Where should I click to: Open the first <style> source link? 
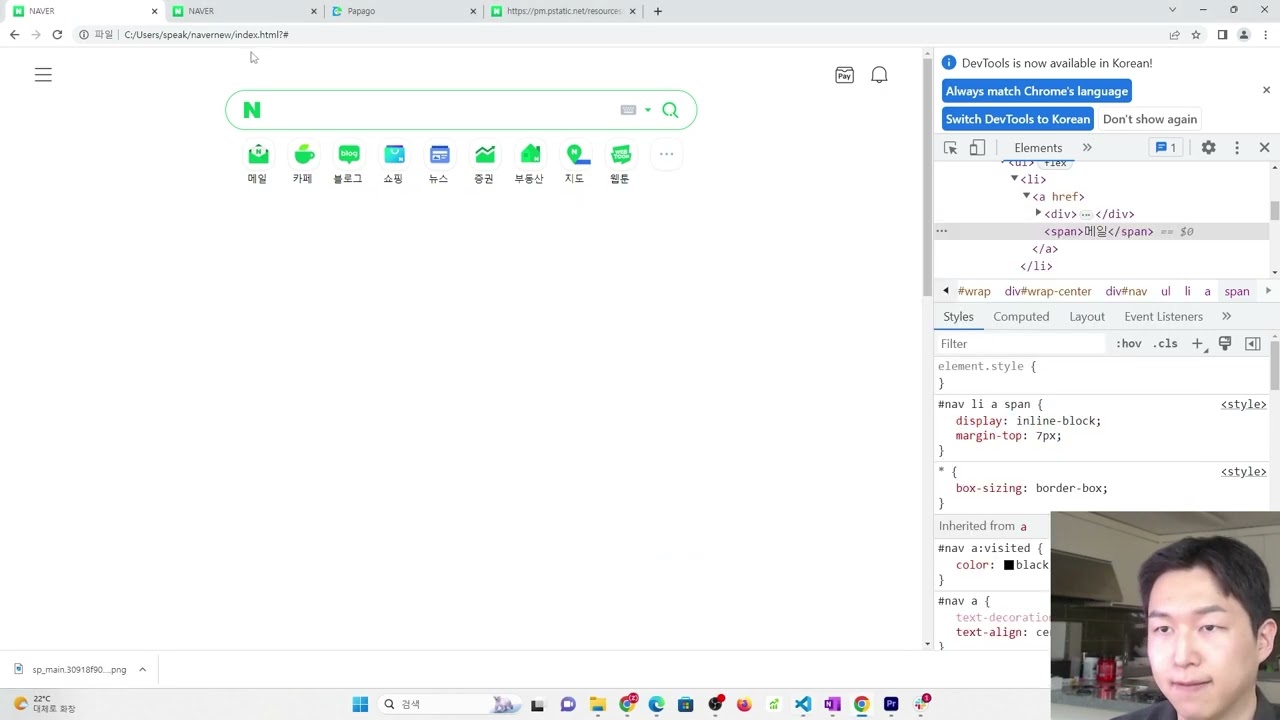(x=1243, y=405)
